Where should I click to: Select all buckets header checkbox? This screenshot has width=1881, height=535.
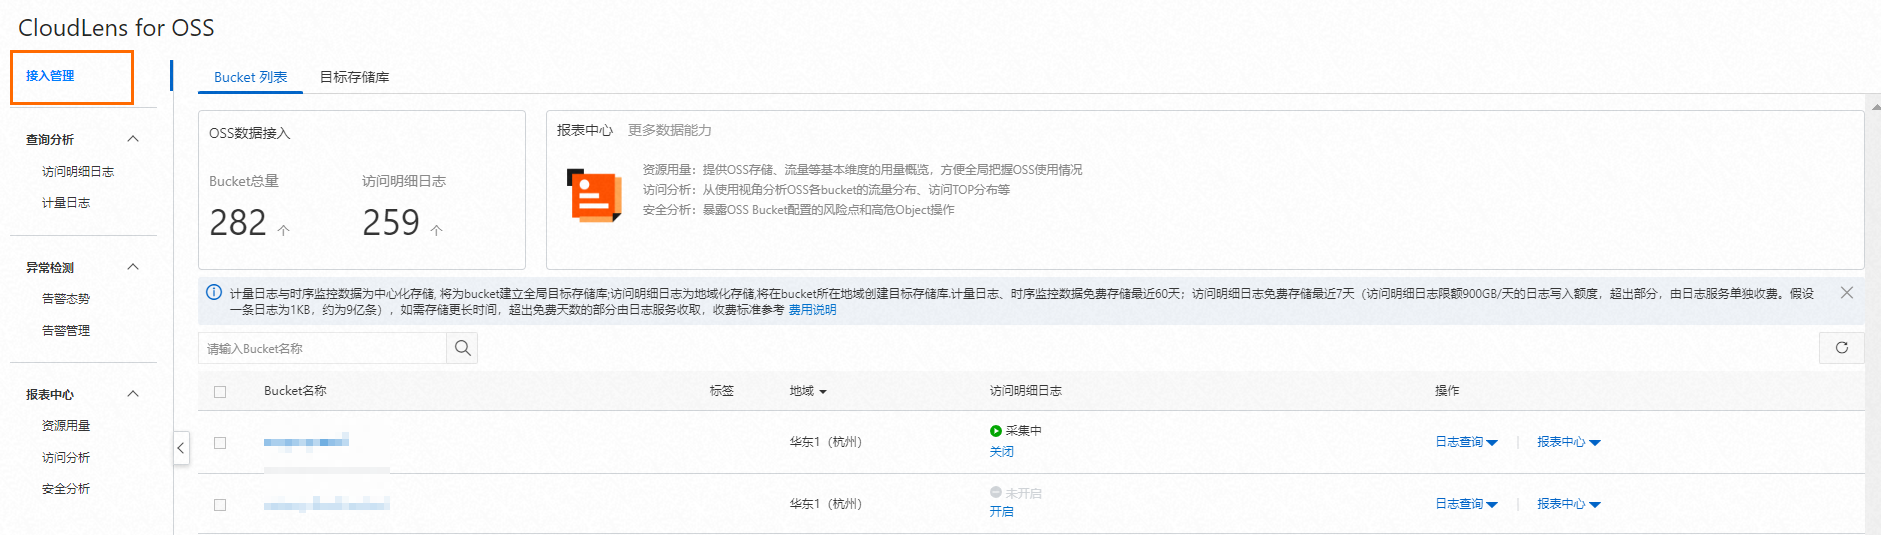point(220,392)
